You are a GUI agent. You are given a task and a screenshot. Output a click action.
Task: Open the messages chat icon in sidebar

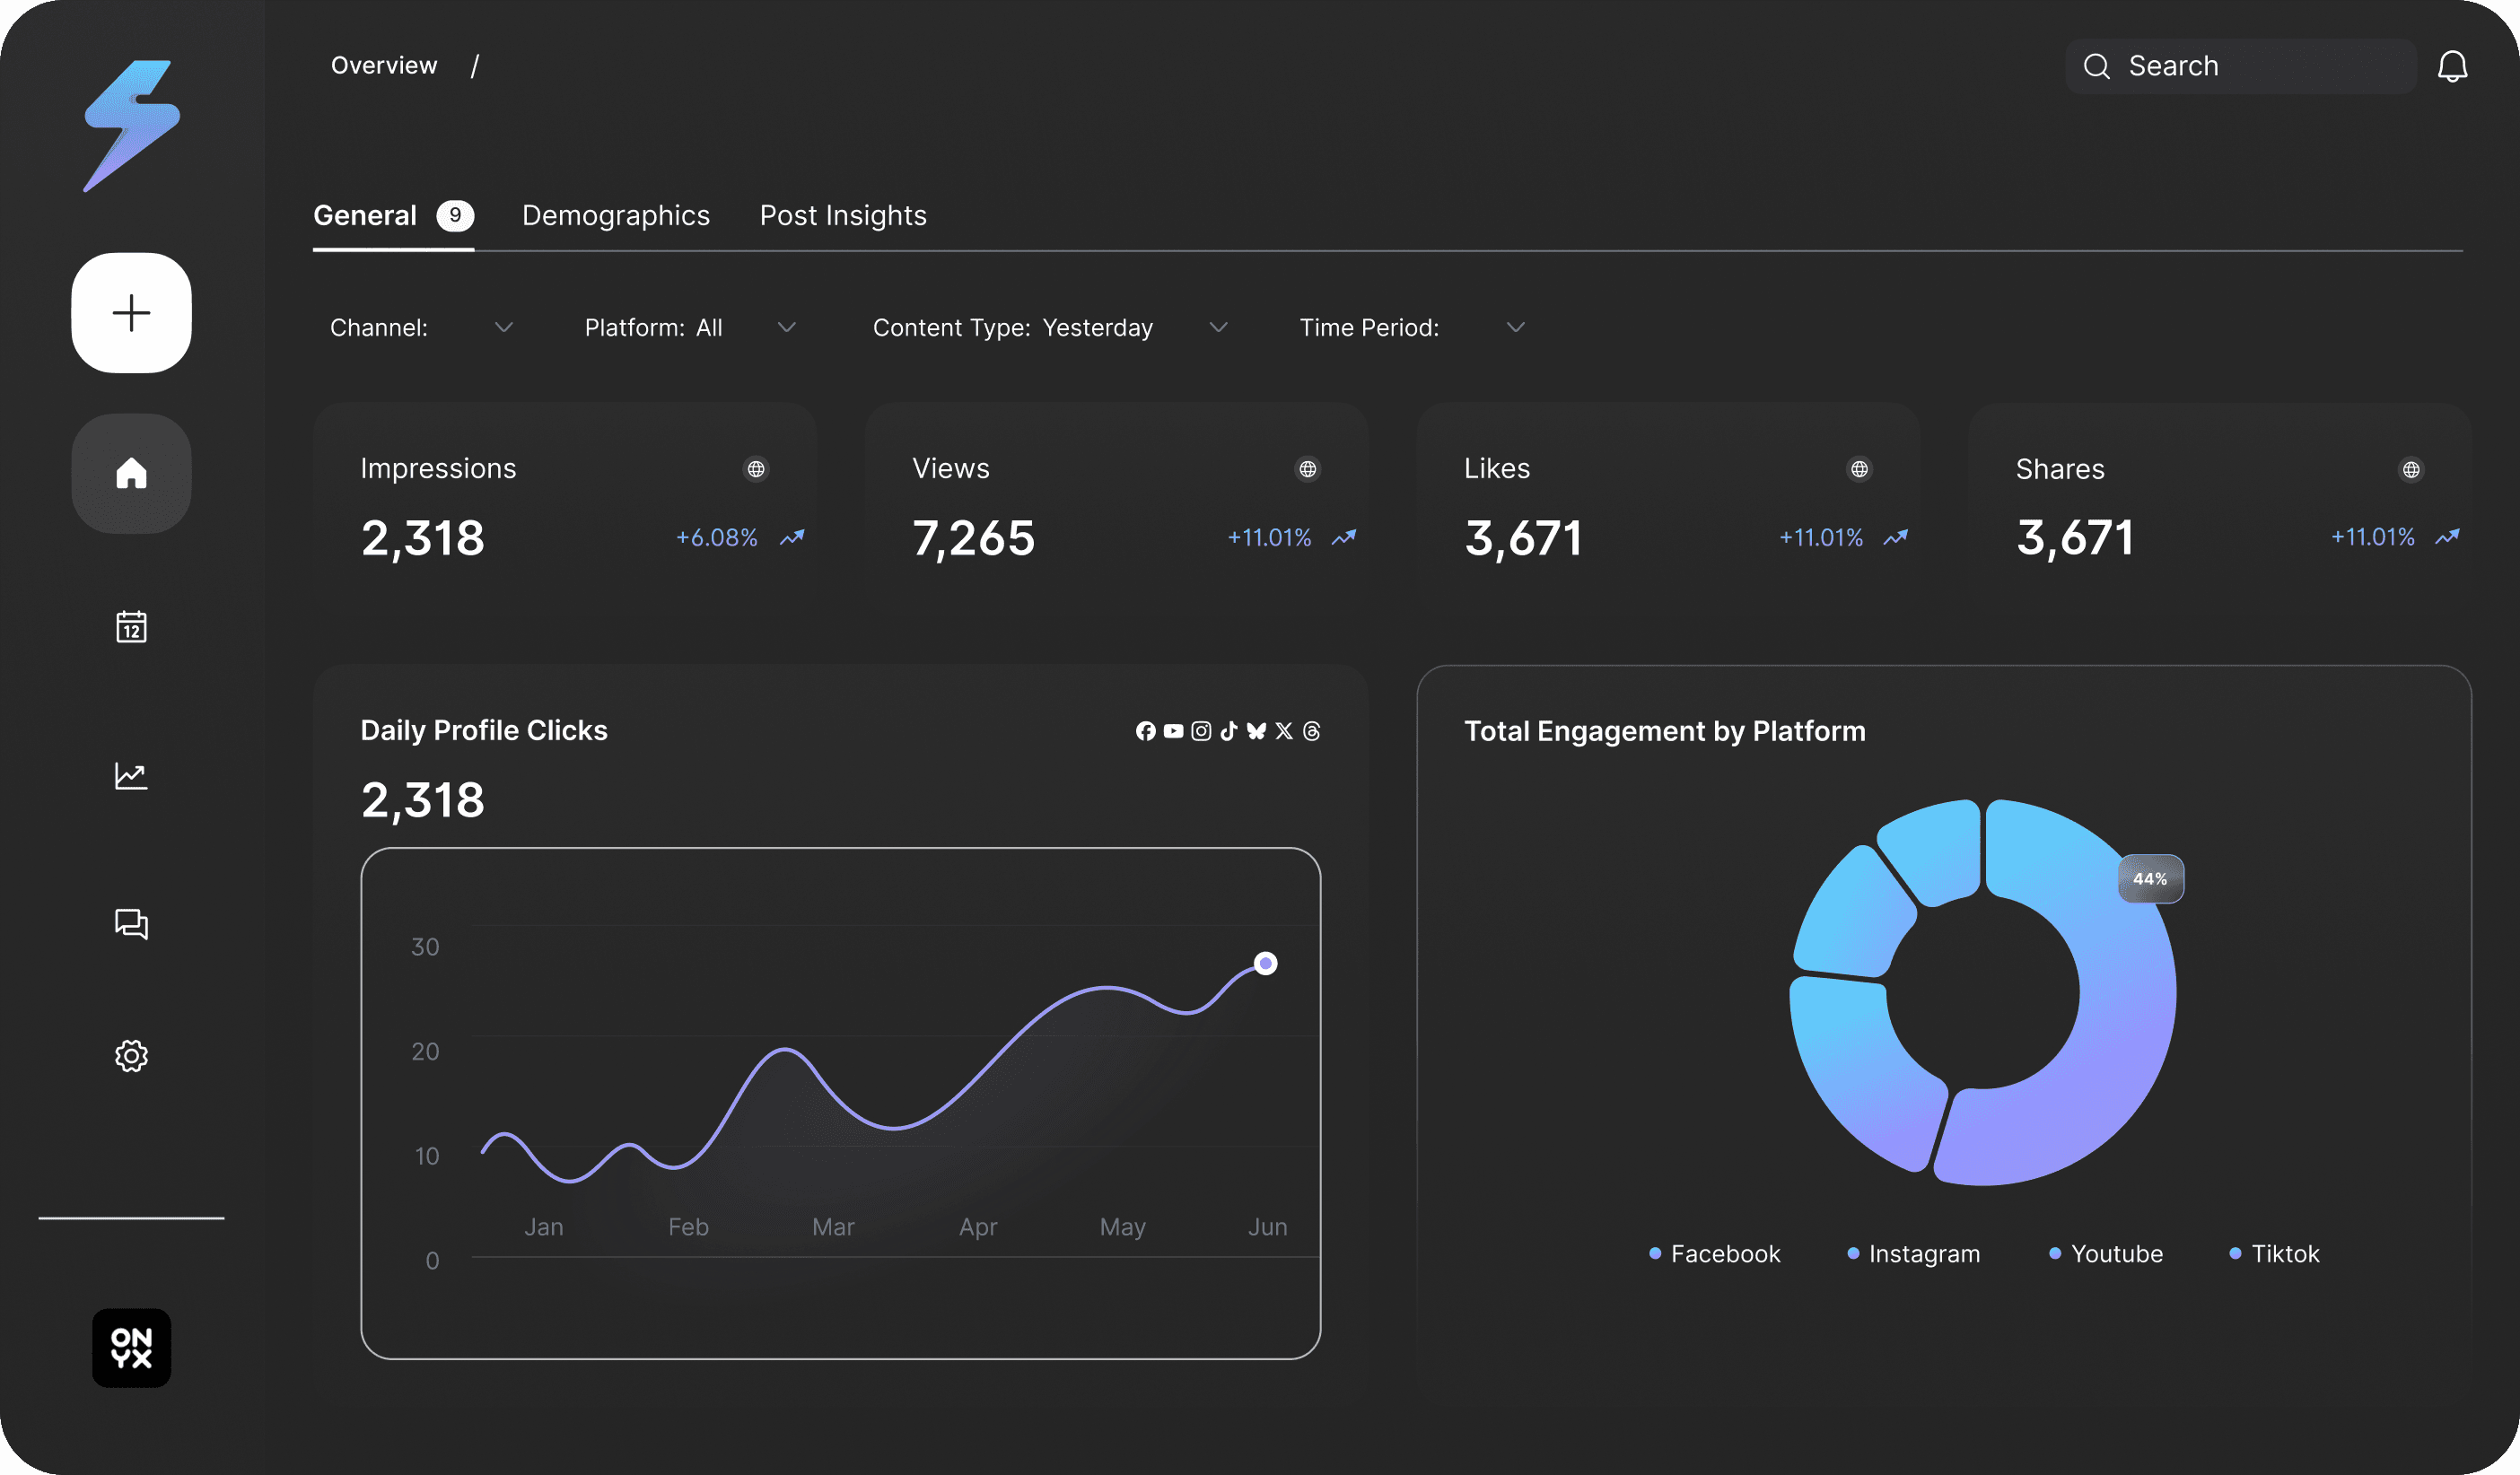tap(131, 923)
